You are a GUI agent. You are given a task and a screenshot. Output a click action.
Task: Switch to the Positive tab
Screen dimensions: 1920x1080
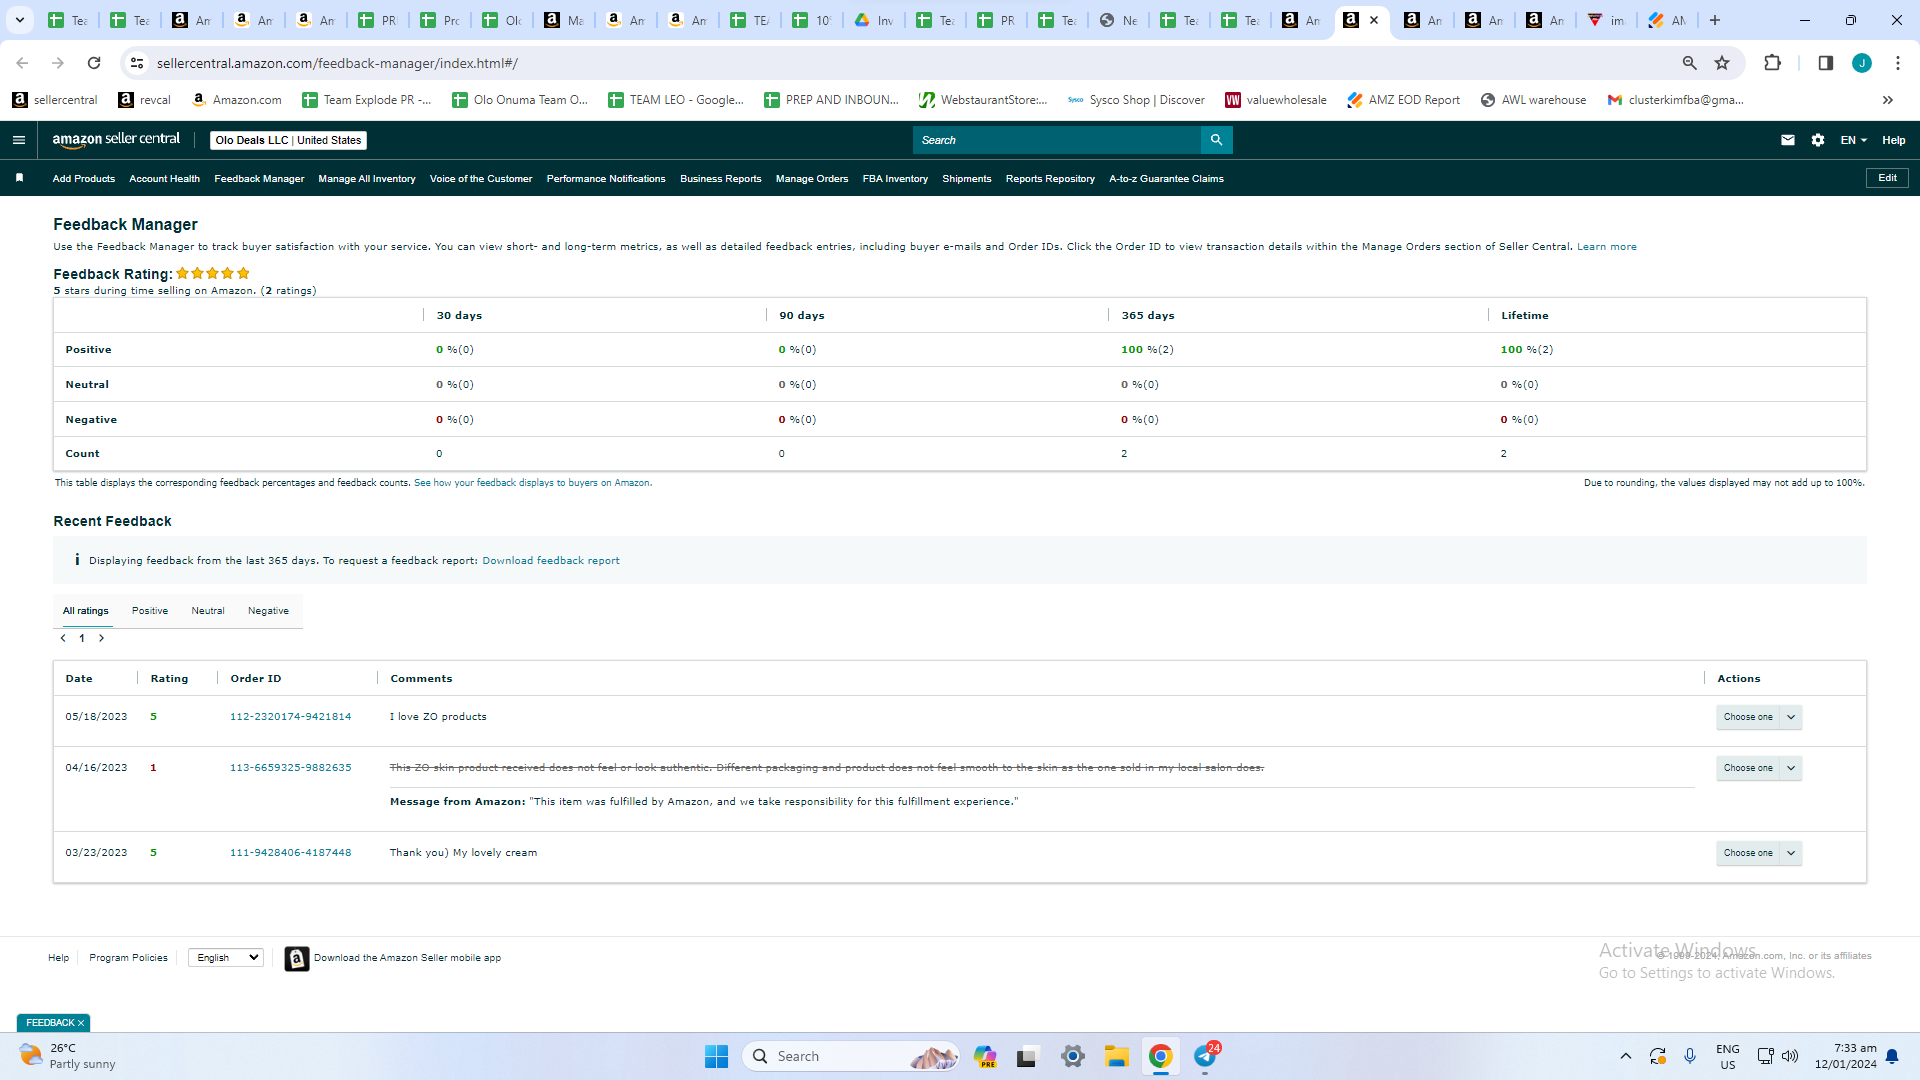[150, 611]
